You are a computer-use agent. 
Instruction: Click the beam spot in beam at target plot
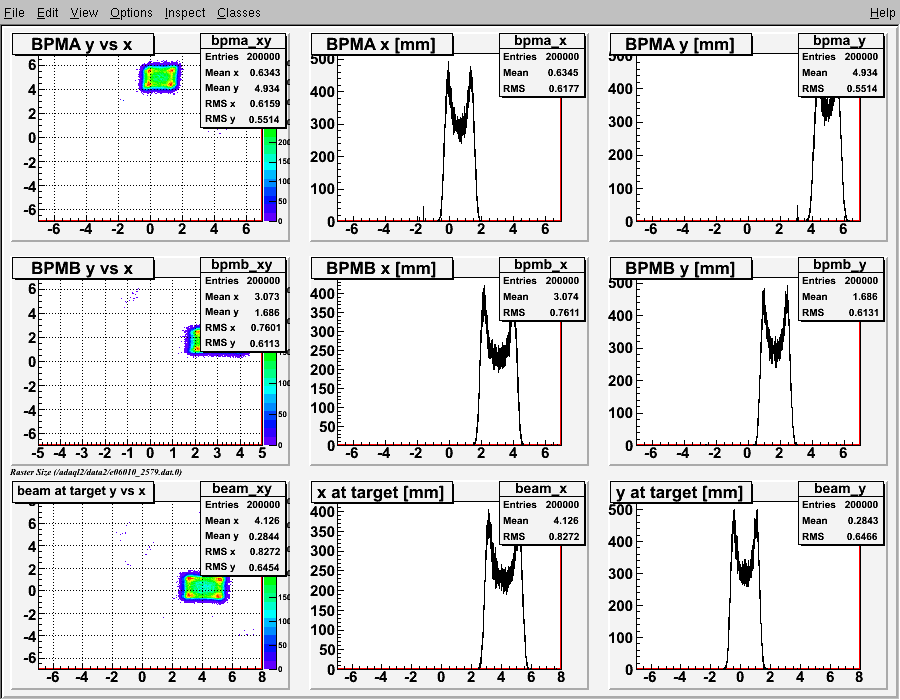click(204, 587)
